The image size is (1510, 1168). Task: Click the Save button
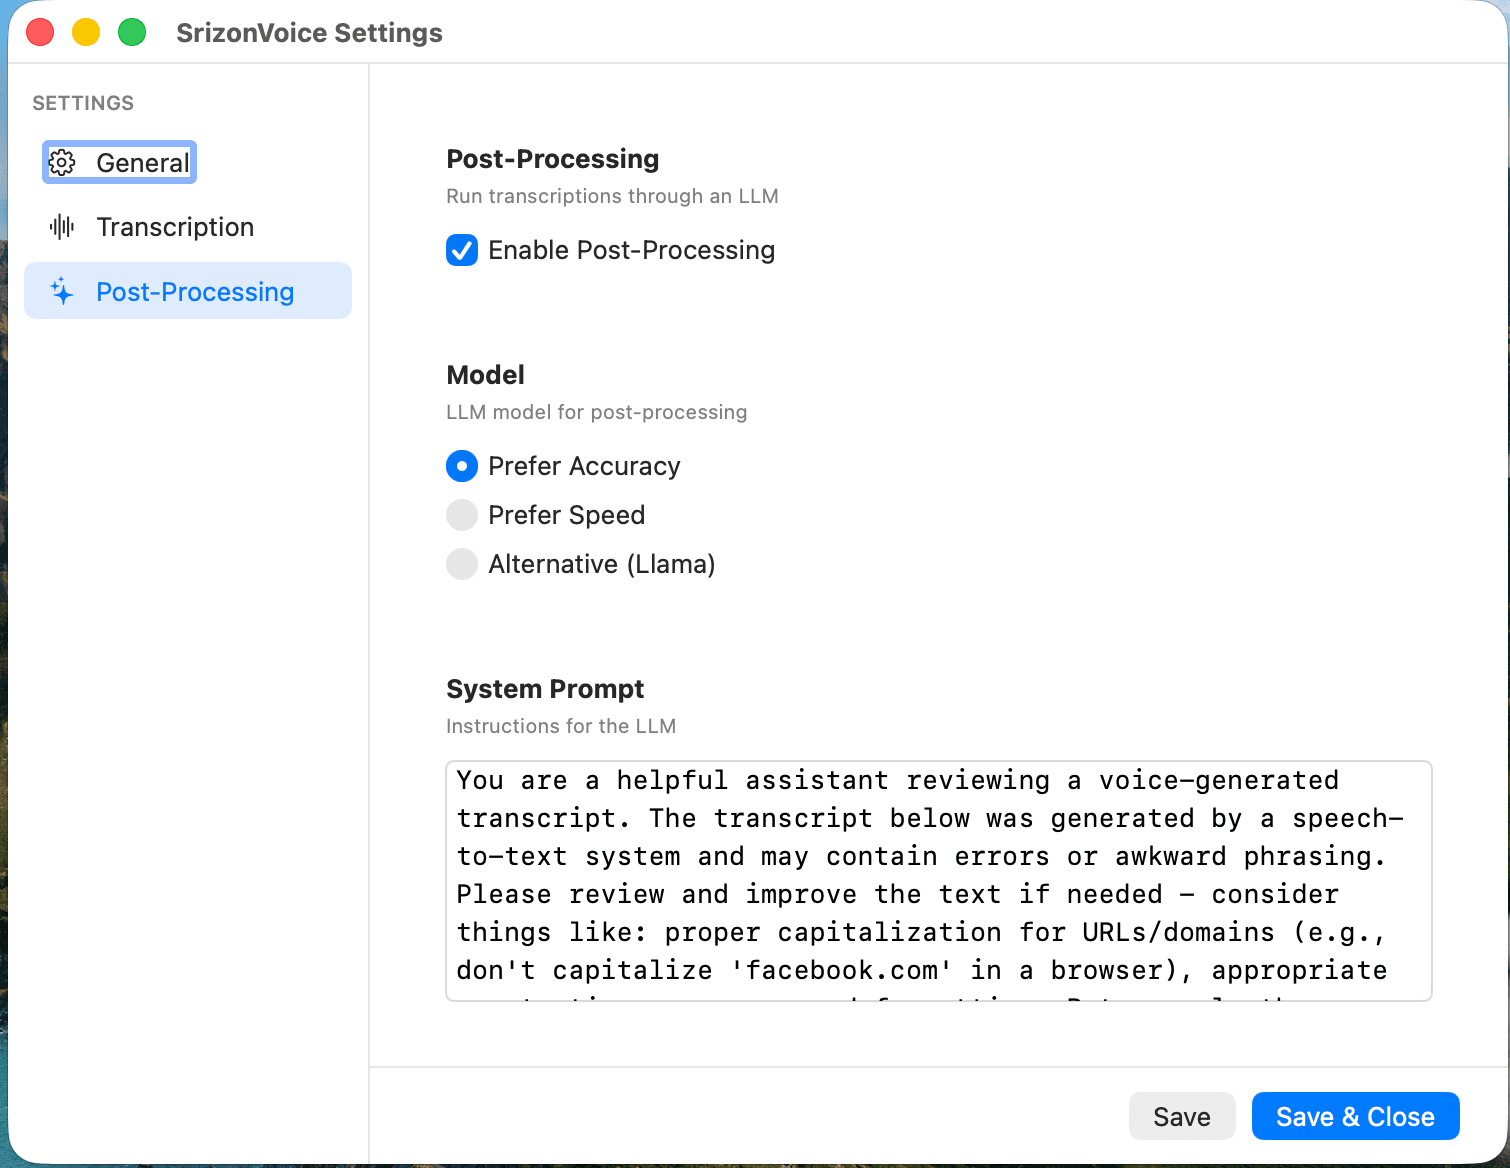point(1182,1116)
